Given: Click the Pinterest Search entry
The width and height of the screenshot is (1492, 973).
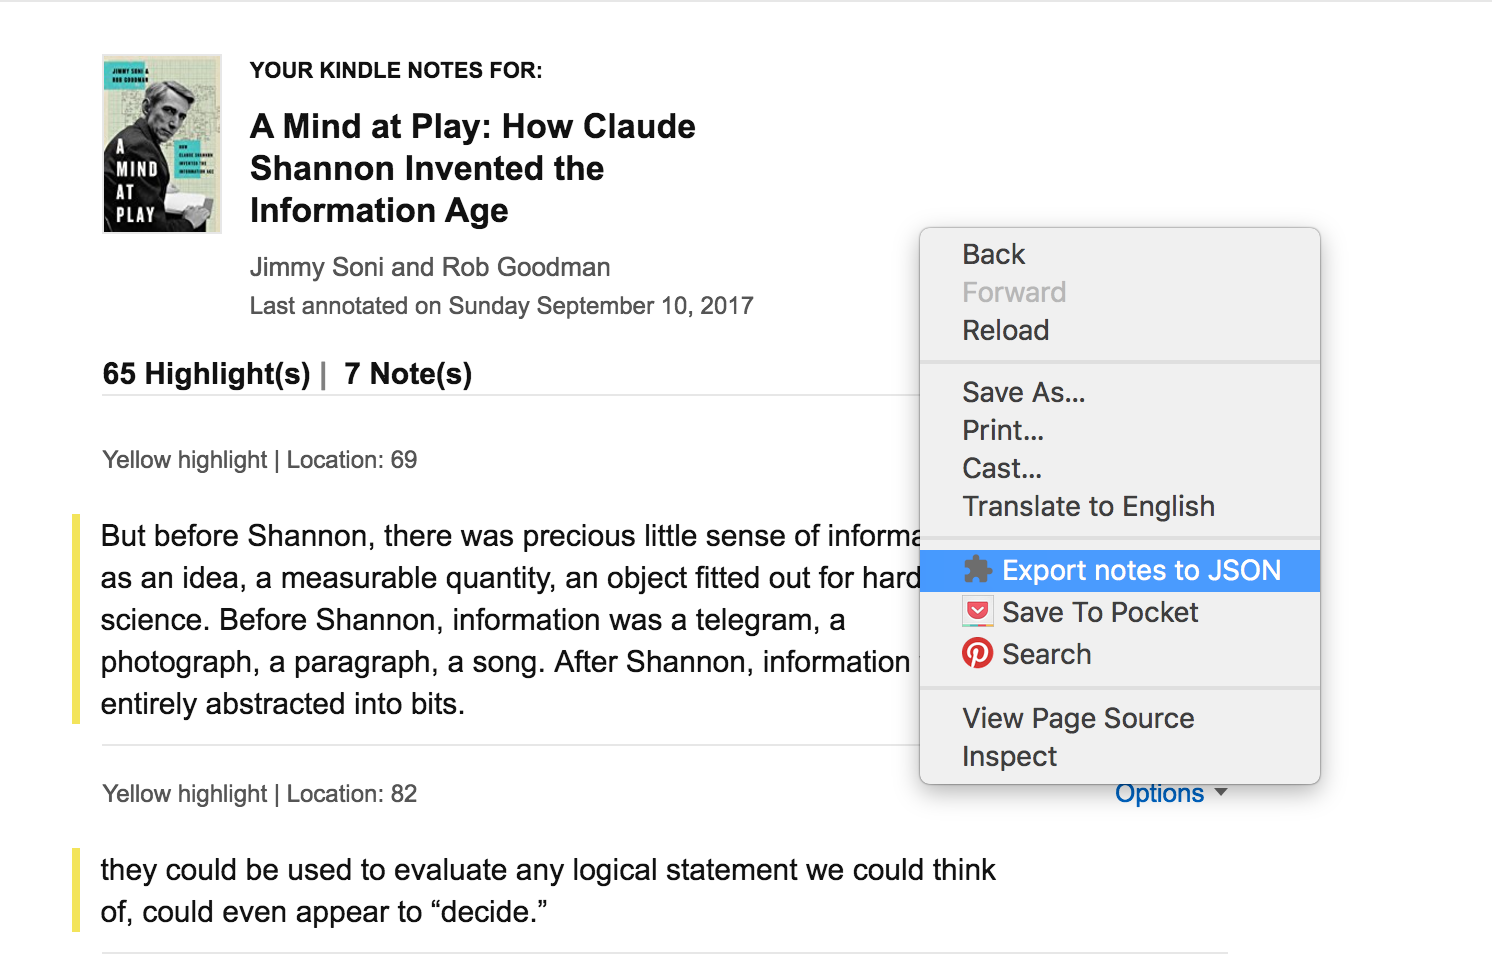Looking at the screenshot, I should 1046,654.
